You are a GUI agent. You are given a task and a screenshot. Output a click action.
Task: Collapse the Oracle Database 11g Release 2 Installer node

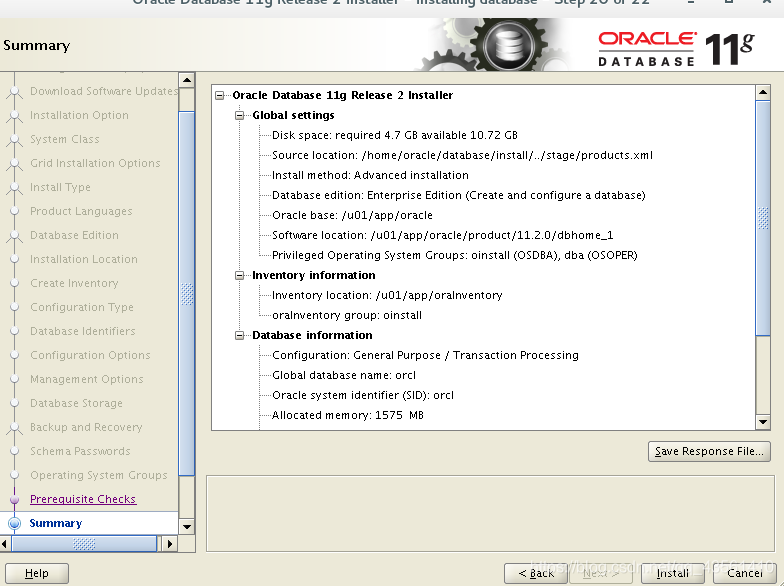220,96
